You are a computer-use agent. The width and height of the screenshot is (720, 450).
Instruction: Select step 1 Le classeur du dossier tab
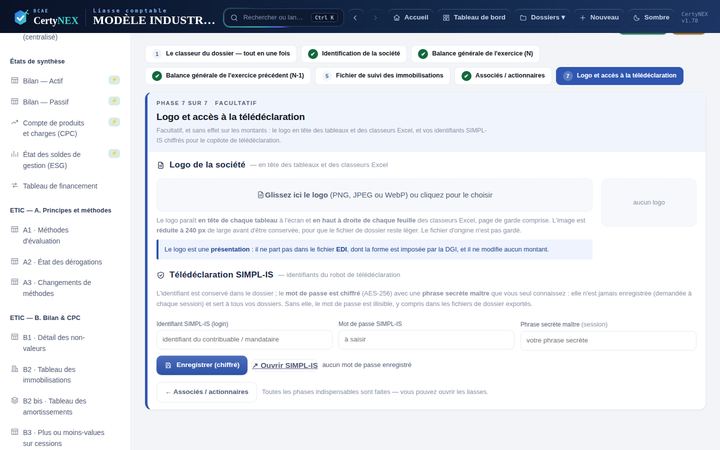click(221, 54)
